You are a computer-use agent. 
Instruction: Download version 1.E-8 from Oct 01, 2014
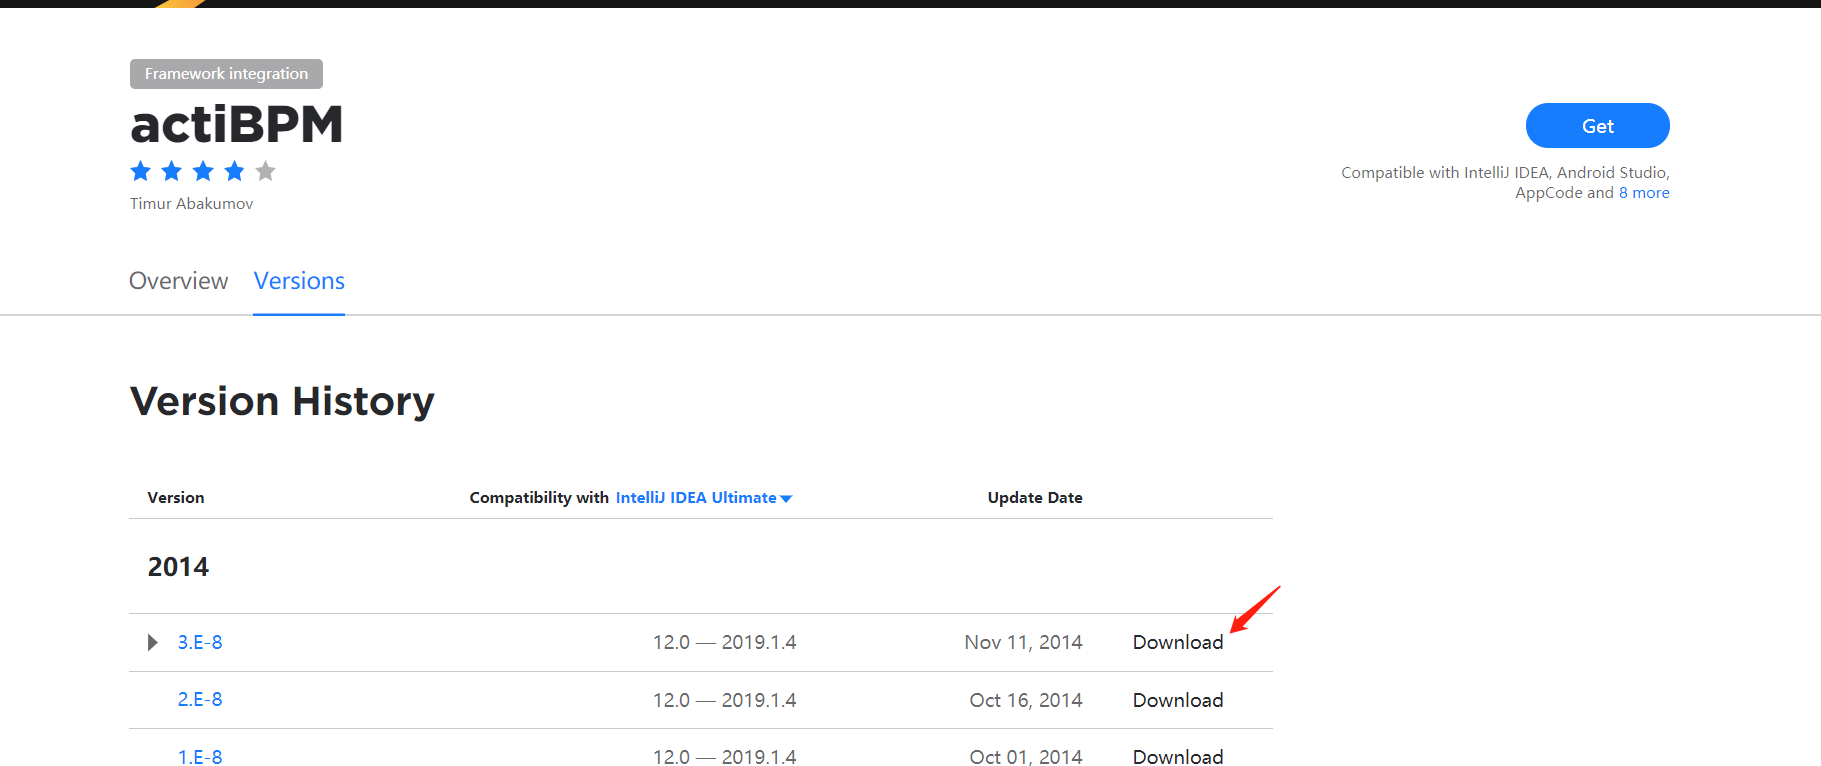click(x=1178, y=757)
